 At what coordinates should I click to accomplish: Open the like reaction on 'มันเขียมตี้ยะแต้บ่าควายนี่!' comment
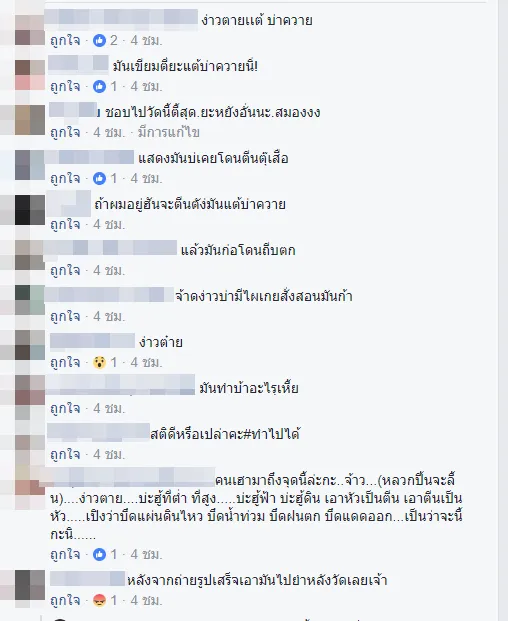tap(99, 86)
